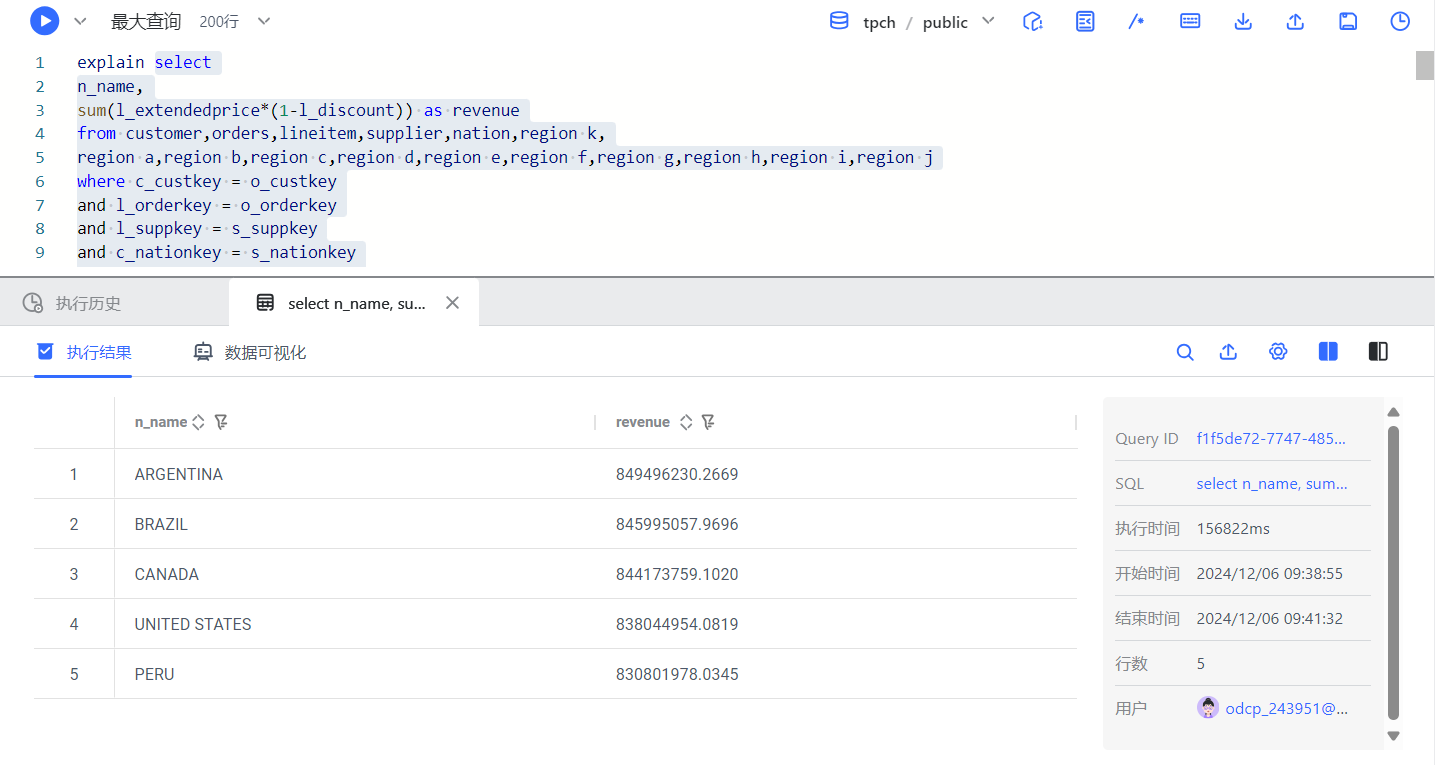Screen dimensions: 1435x765
Task: Click the revenue column header label
Action: [643, 422]
